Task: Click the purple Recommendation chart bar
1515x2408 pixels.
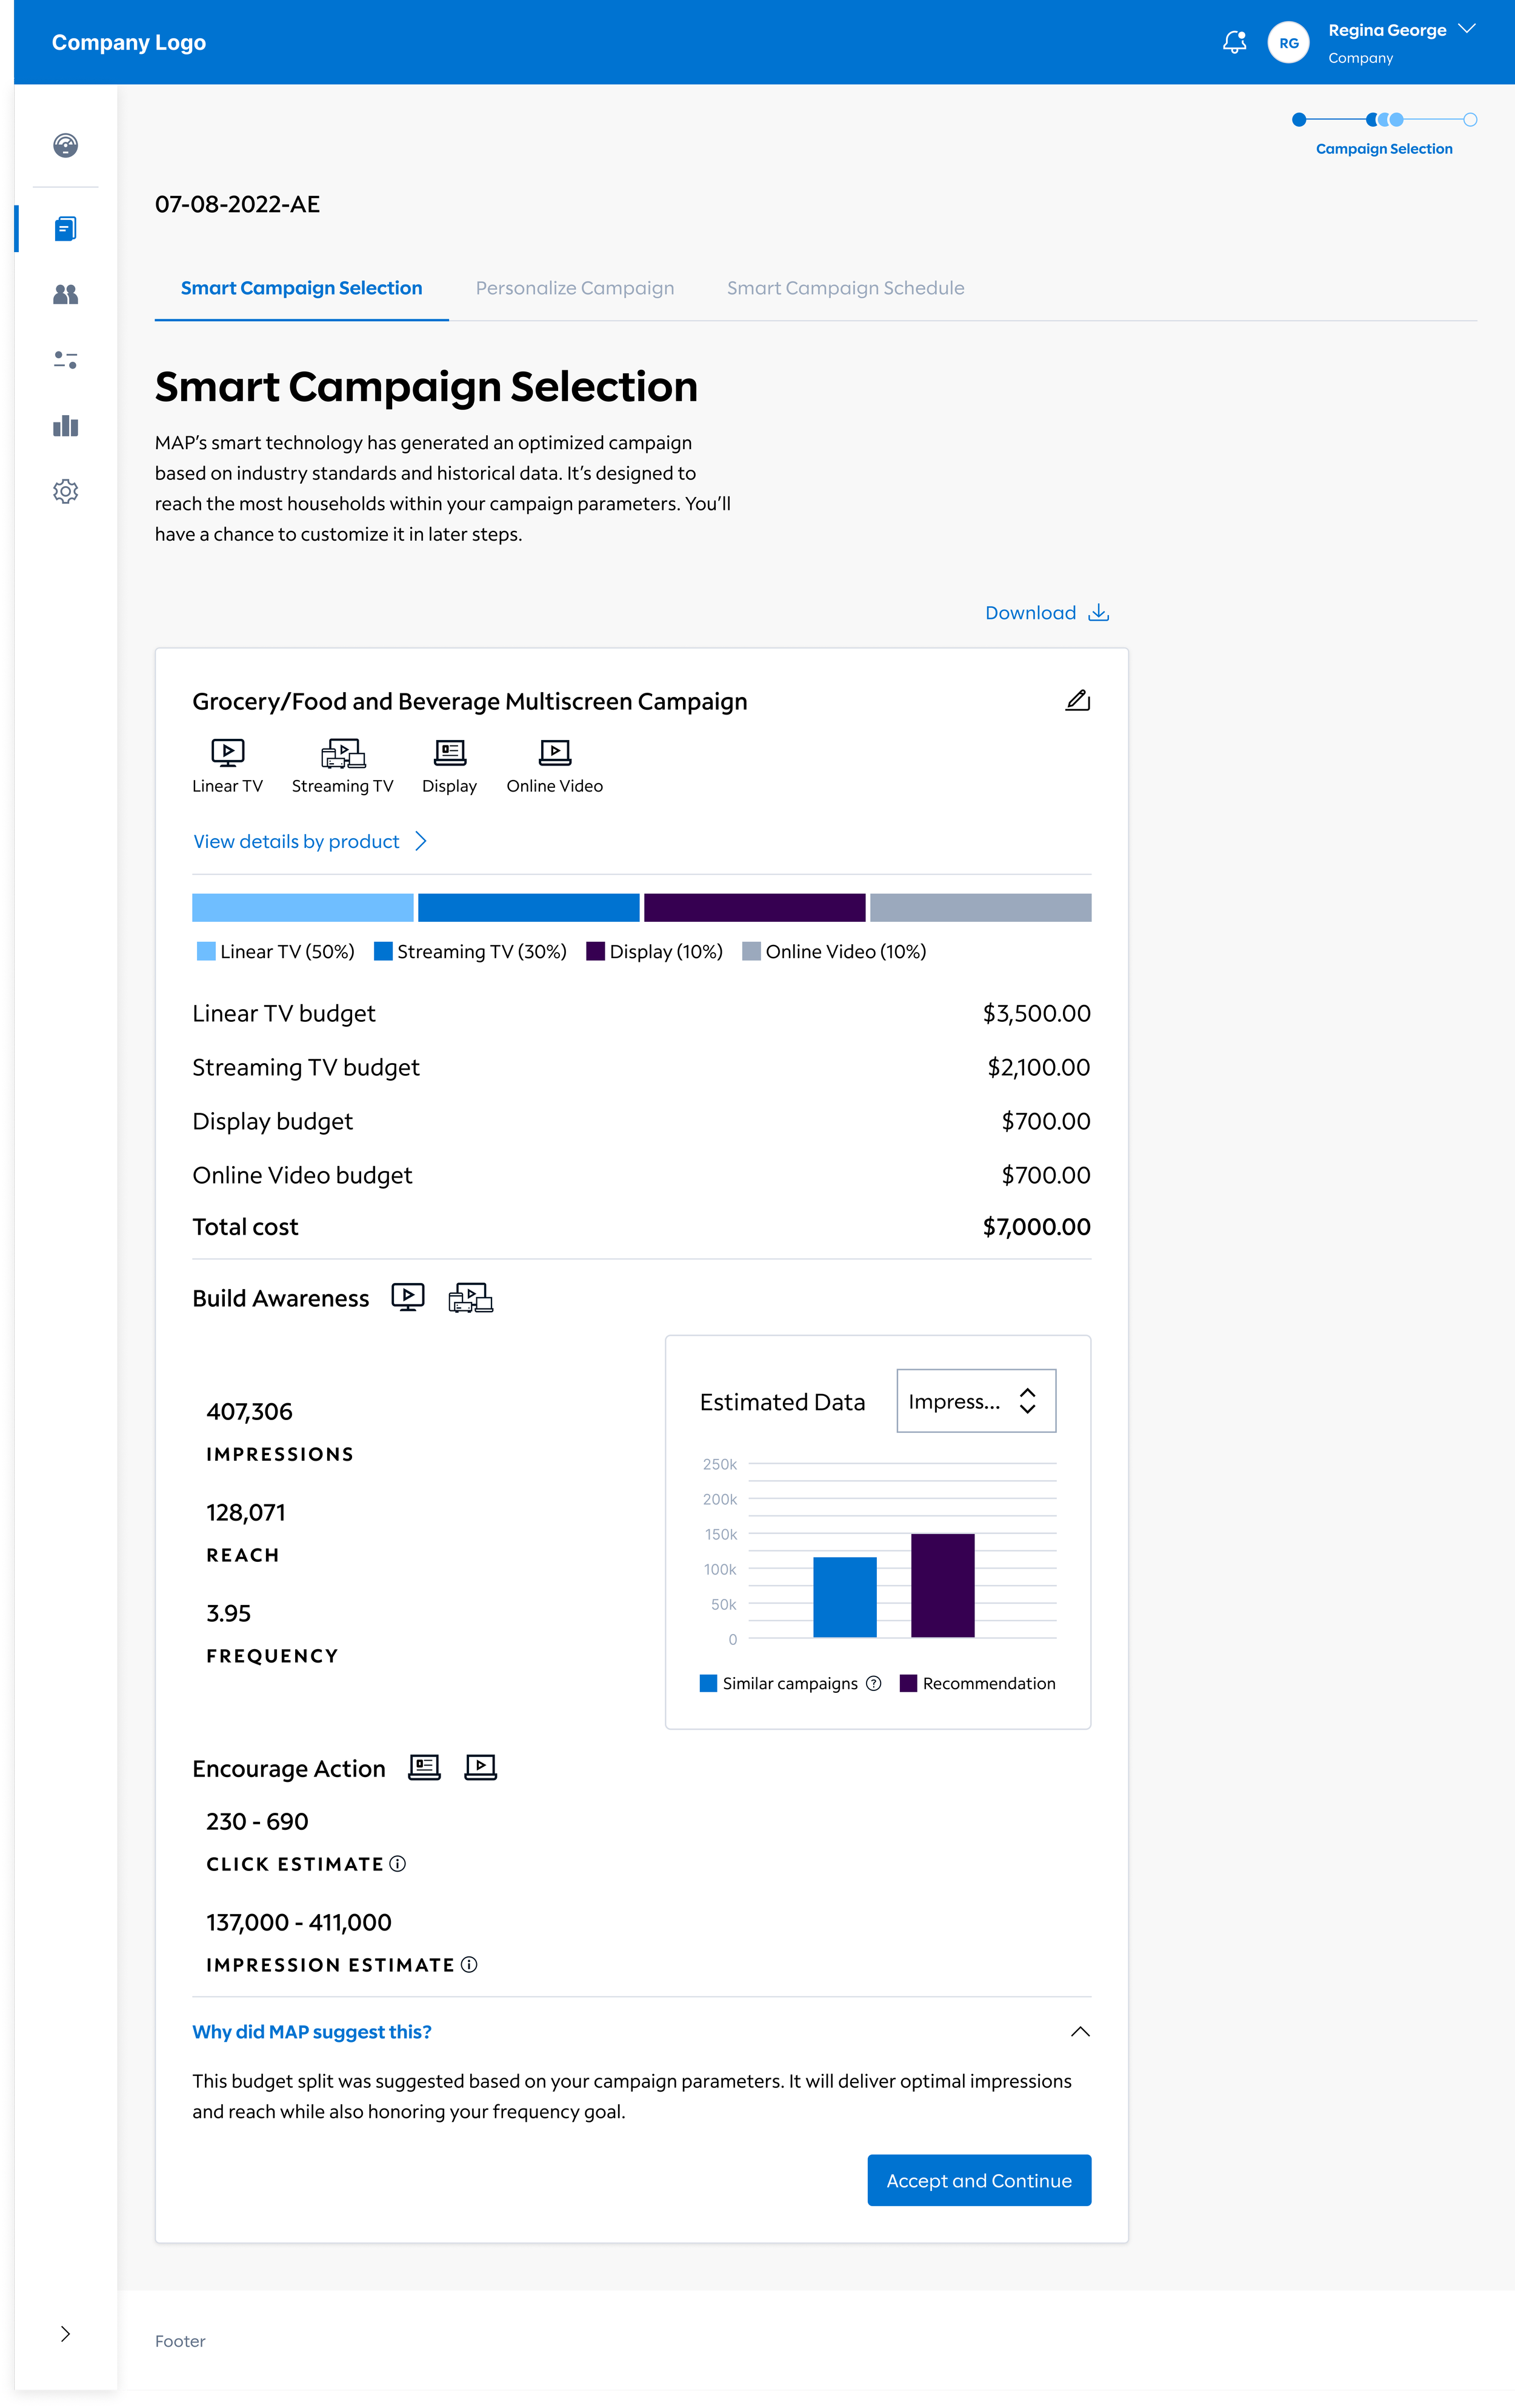Action: pyautogui.click(x=943, y=1585)
